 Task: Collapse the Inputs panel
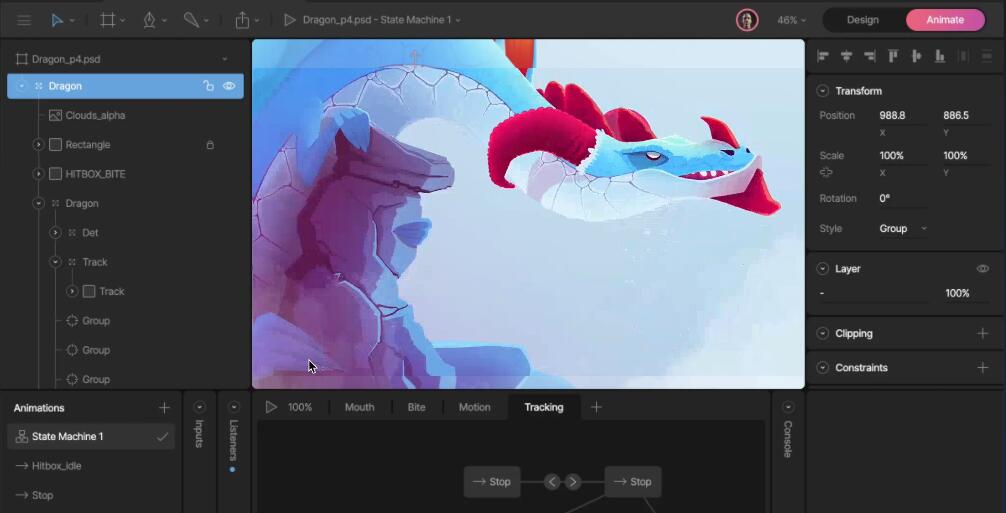(200, 407)
